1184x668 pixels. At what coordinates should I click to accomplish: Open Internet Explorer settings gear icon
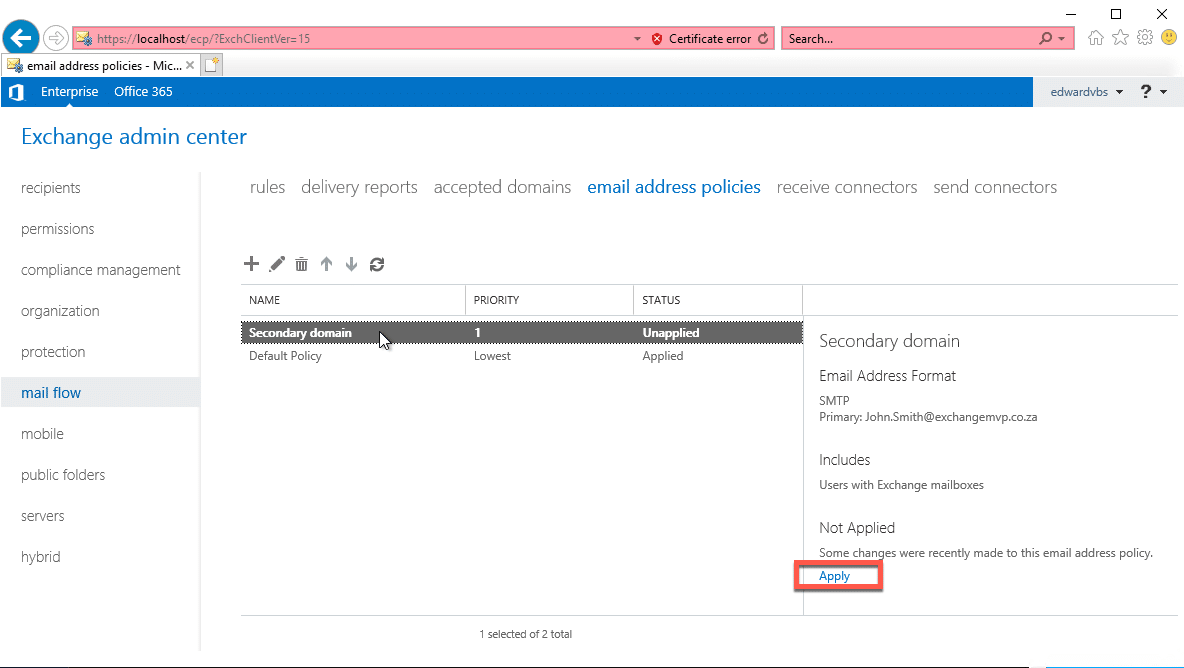(x=1144, y=37)
